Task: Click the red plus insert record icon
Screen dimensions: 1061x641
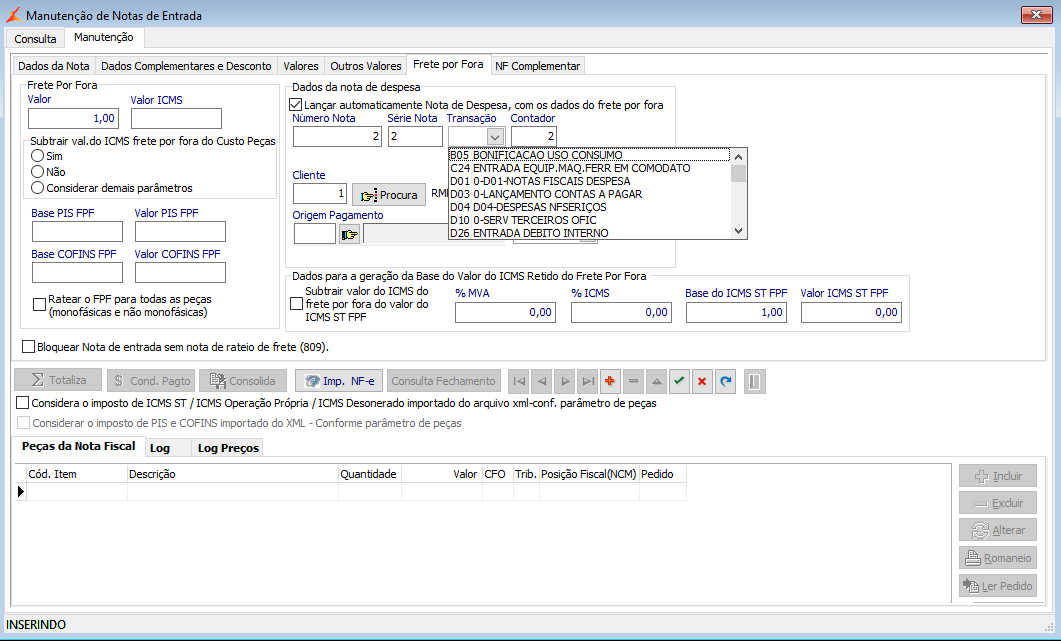Action: pyautogui.click(x=610, y=381)
